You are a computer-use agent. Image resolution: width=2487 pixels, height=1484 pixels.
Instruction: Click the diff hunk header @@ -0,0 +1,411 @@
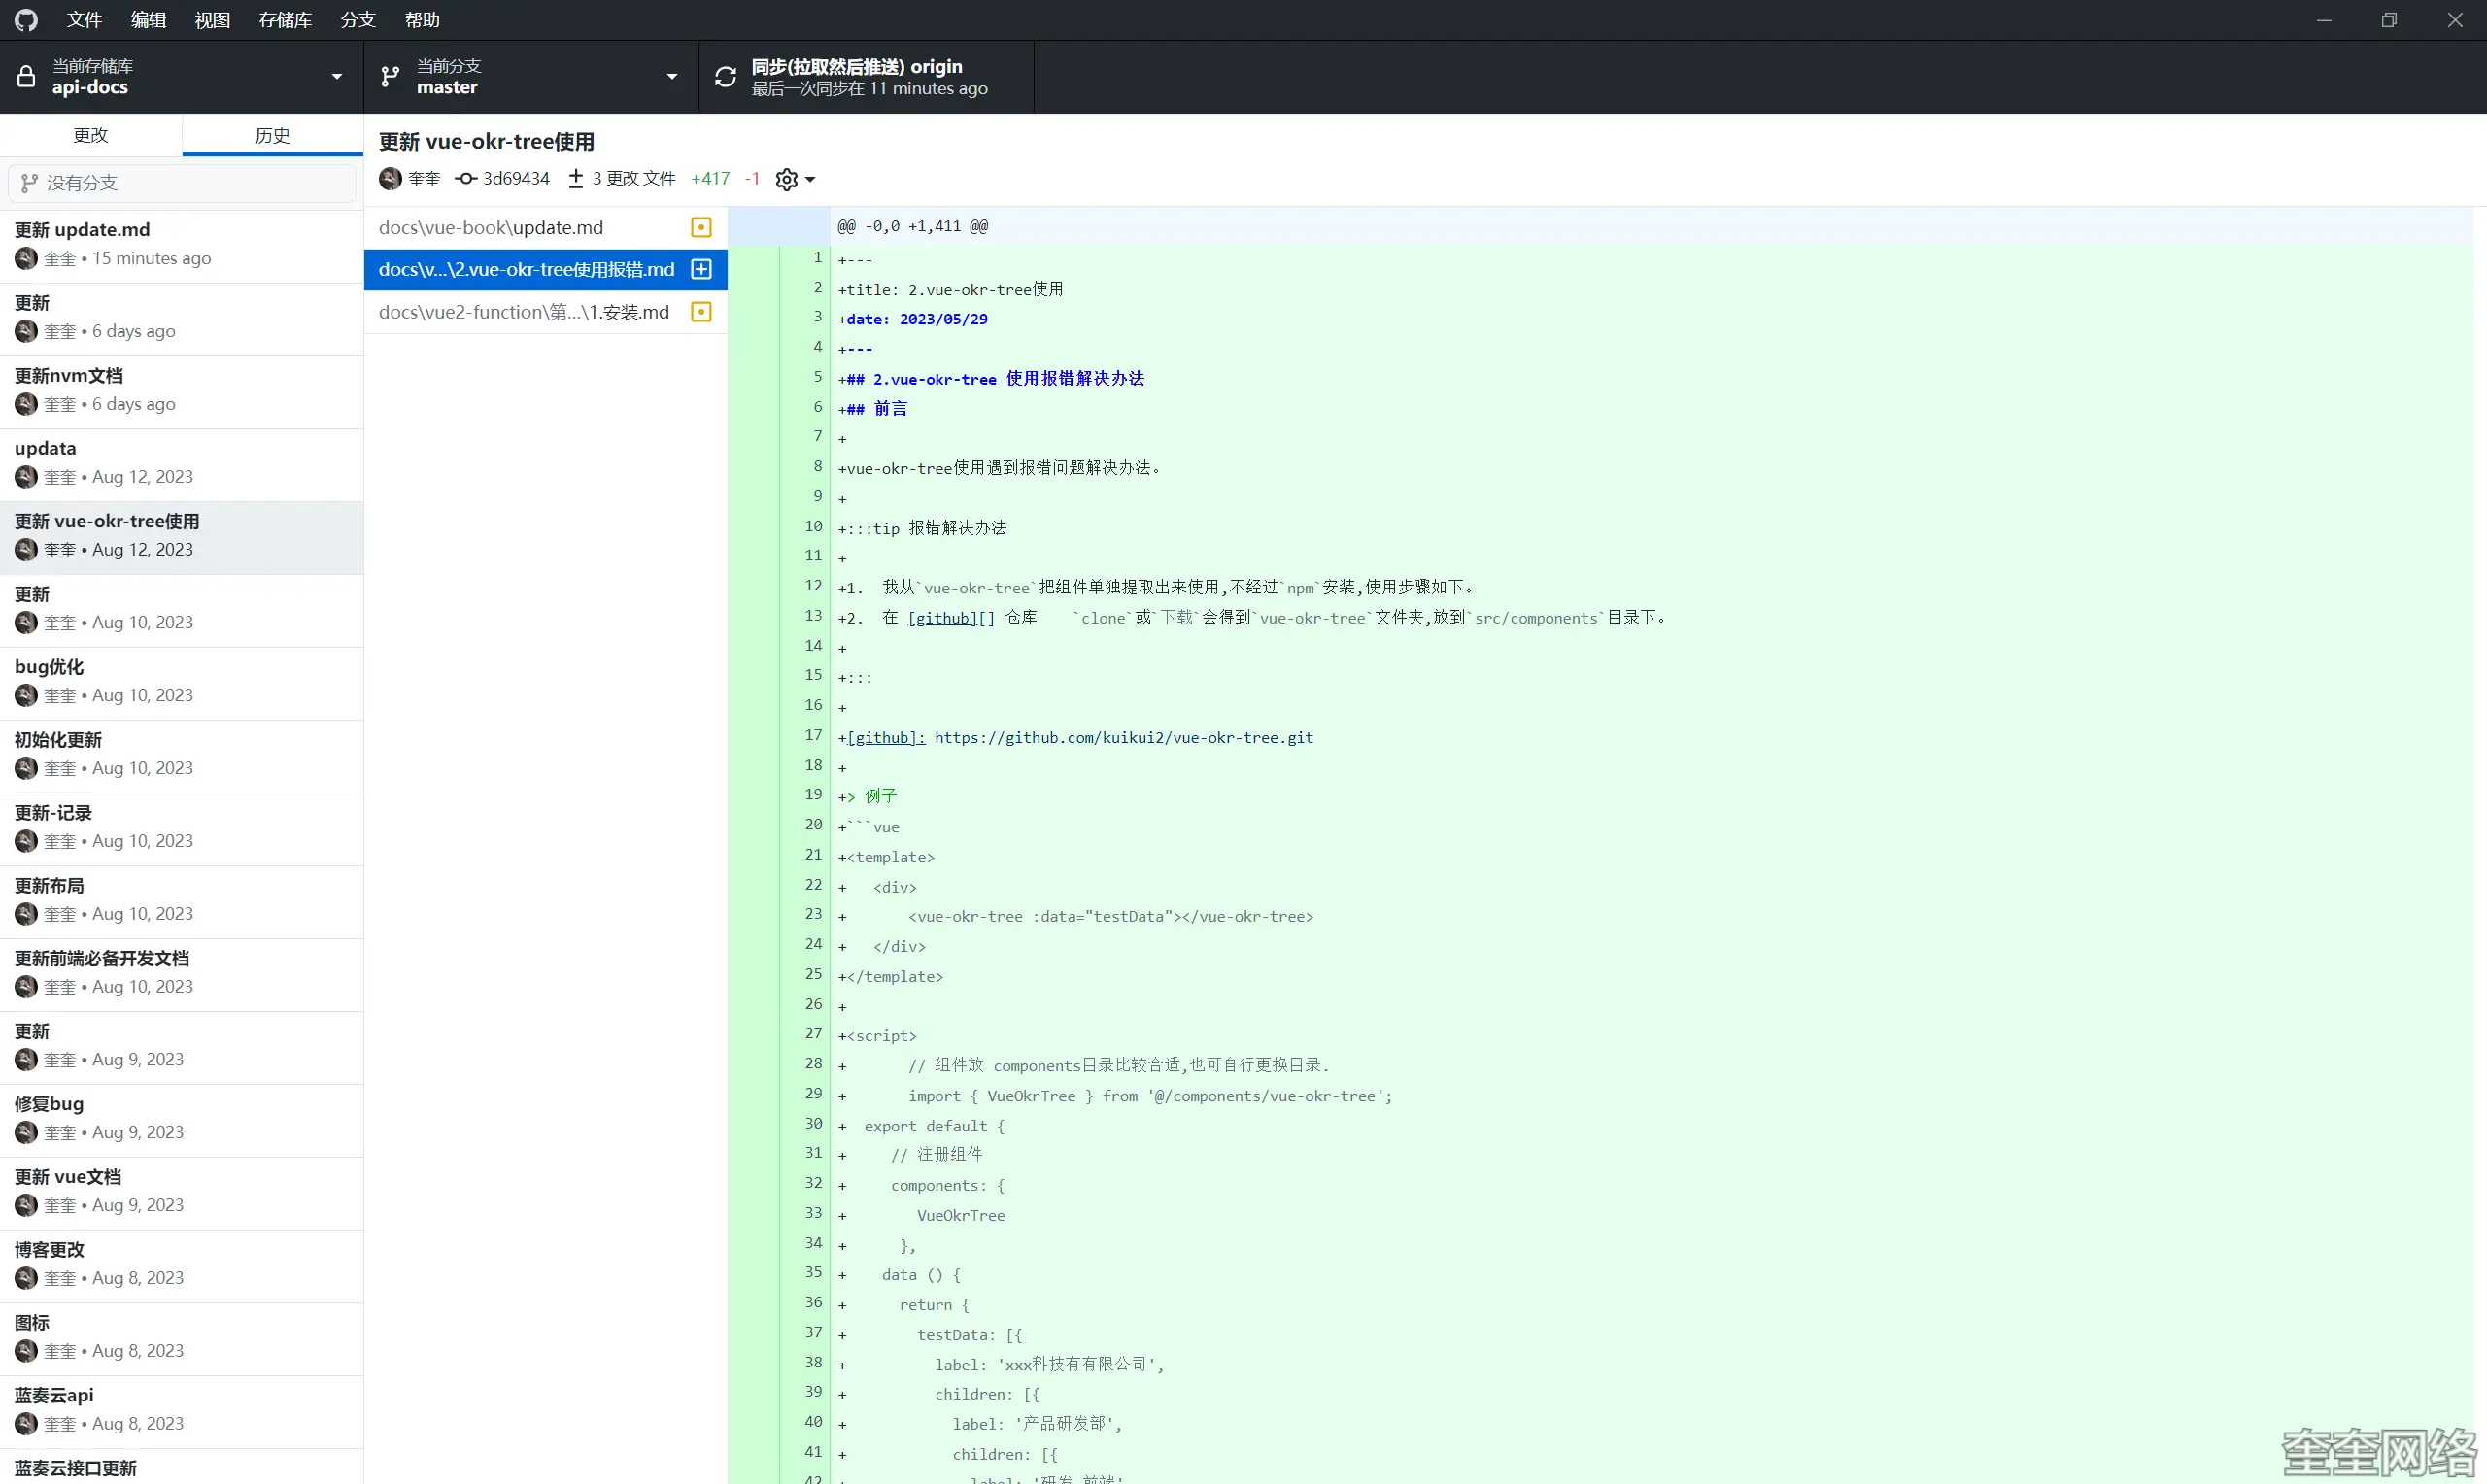point(912,227)
